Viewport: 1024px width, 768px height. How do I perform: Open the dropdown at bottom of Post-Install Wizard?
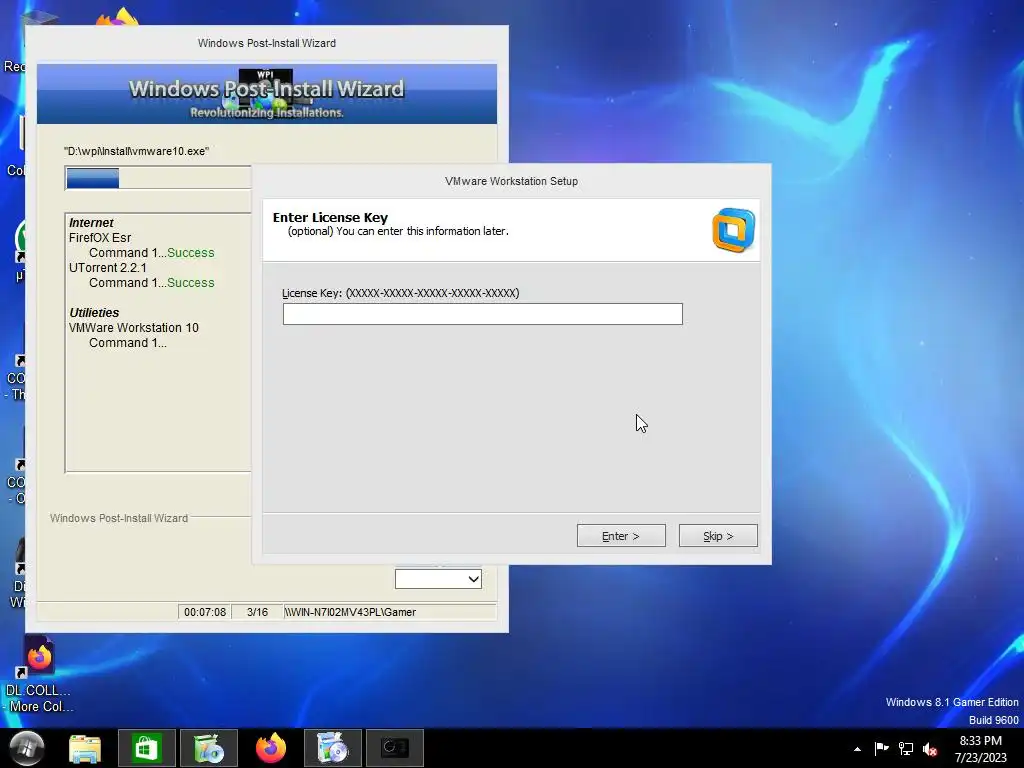[438, 579]
